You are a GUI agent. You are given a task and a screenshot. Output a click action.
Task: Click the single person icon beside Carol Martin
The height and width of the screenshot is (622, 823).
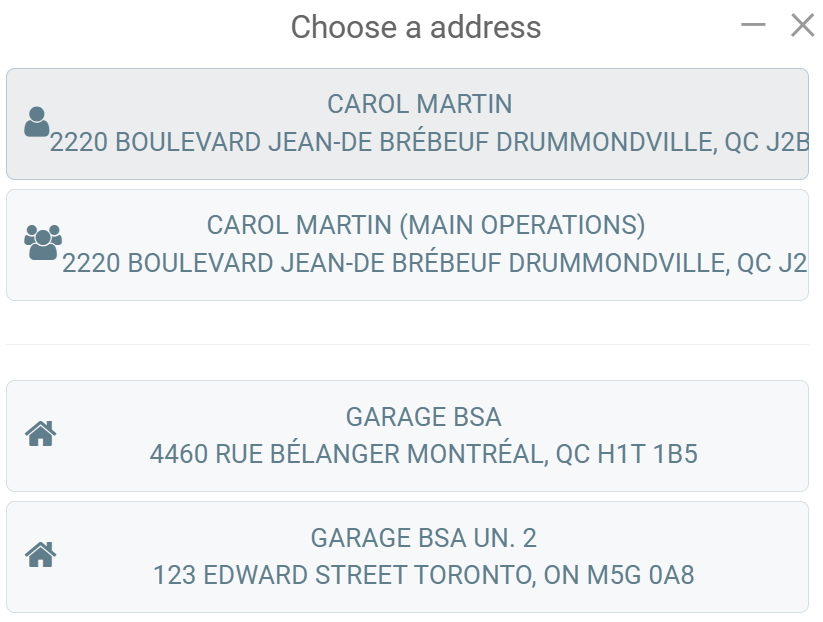click(x=37, y=122)
